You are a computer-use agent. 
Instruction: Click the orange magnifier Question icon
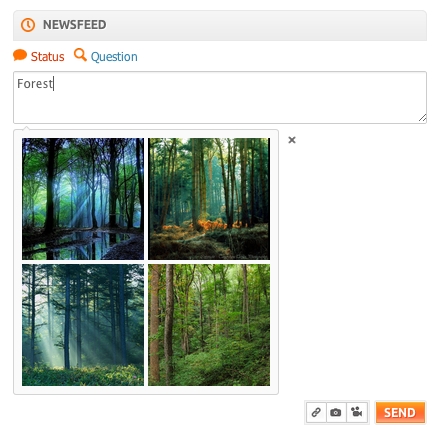click(x=80, y=55)
